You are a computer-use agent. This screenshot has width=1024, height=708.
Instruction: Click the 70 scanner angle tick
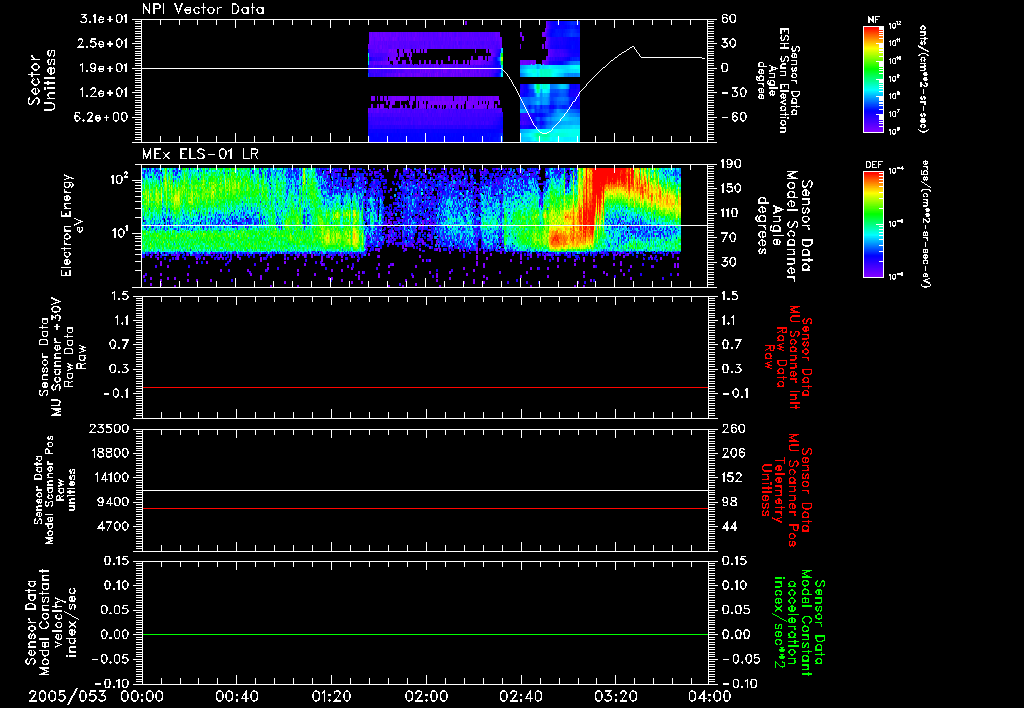(729, 238)
